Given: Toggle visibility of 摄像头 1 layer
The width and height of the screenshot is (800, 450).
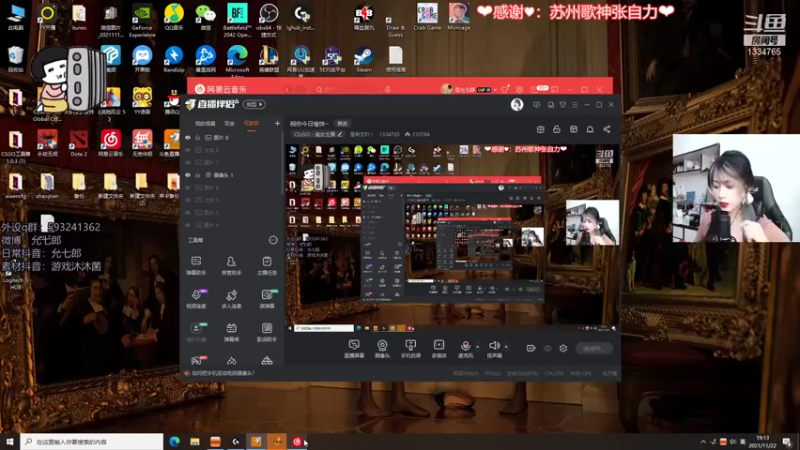Looking at the screenshot, I should [188, 175].
